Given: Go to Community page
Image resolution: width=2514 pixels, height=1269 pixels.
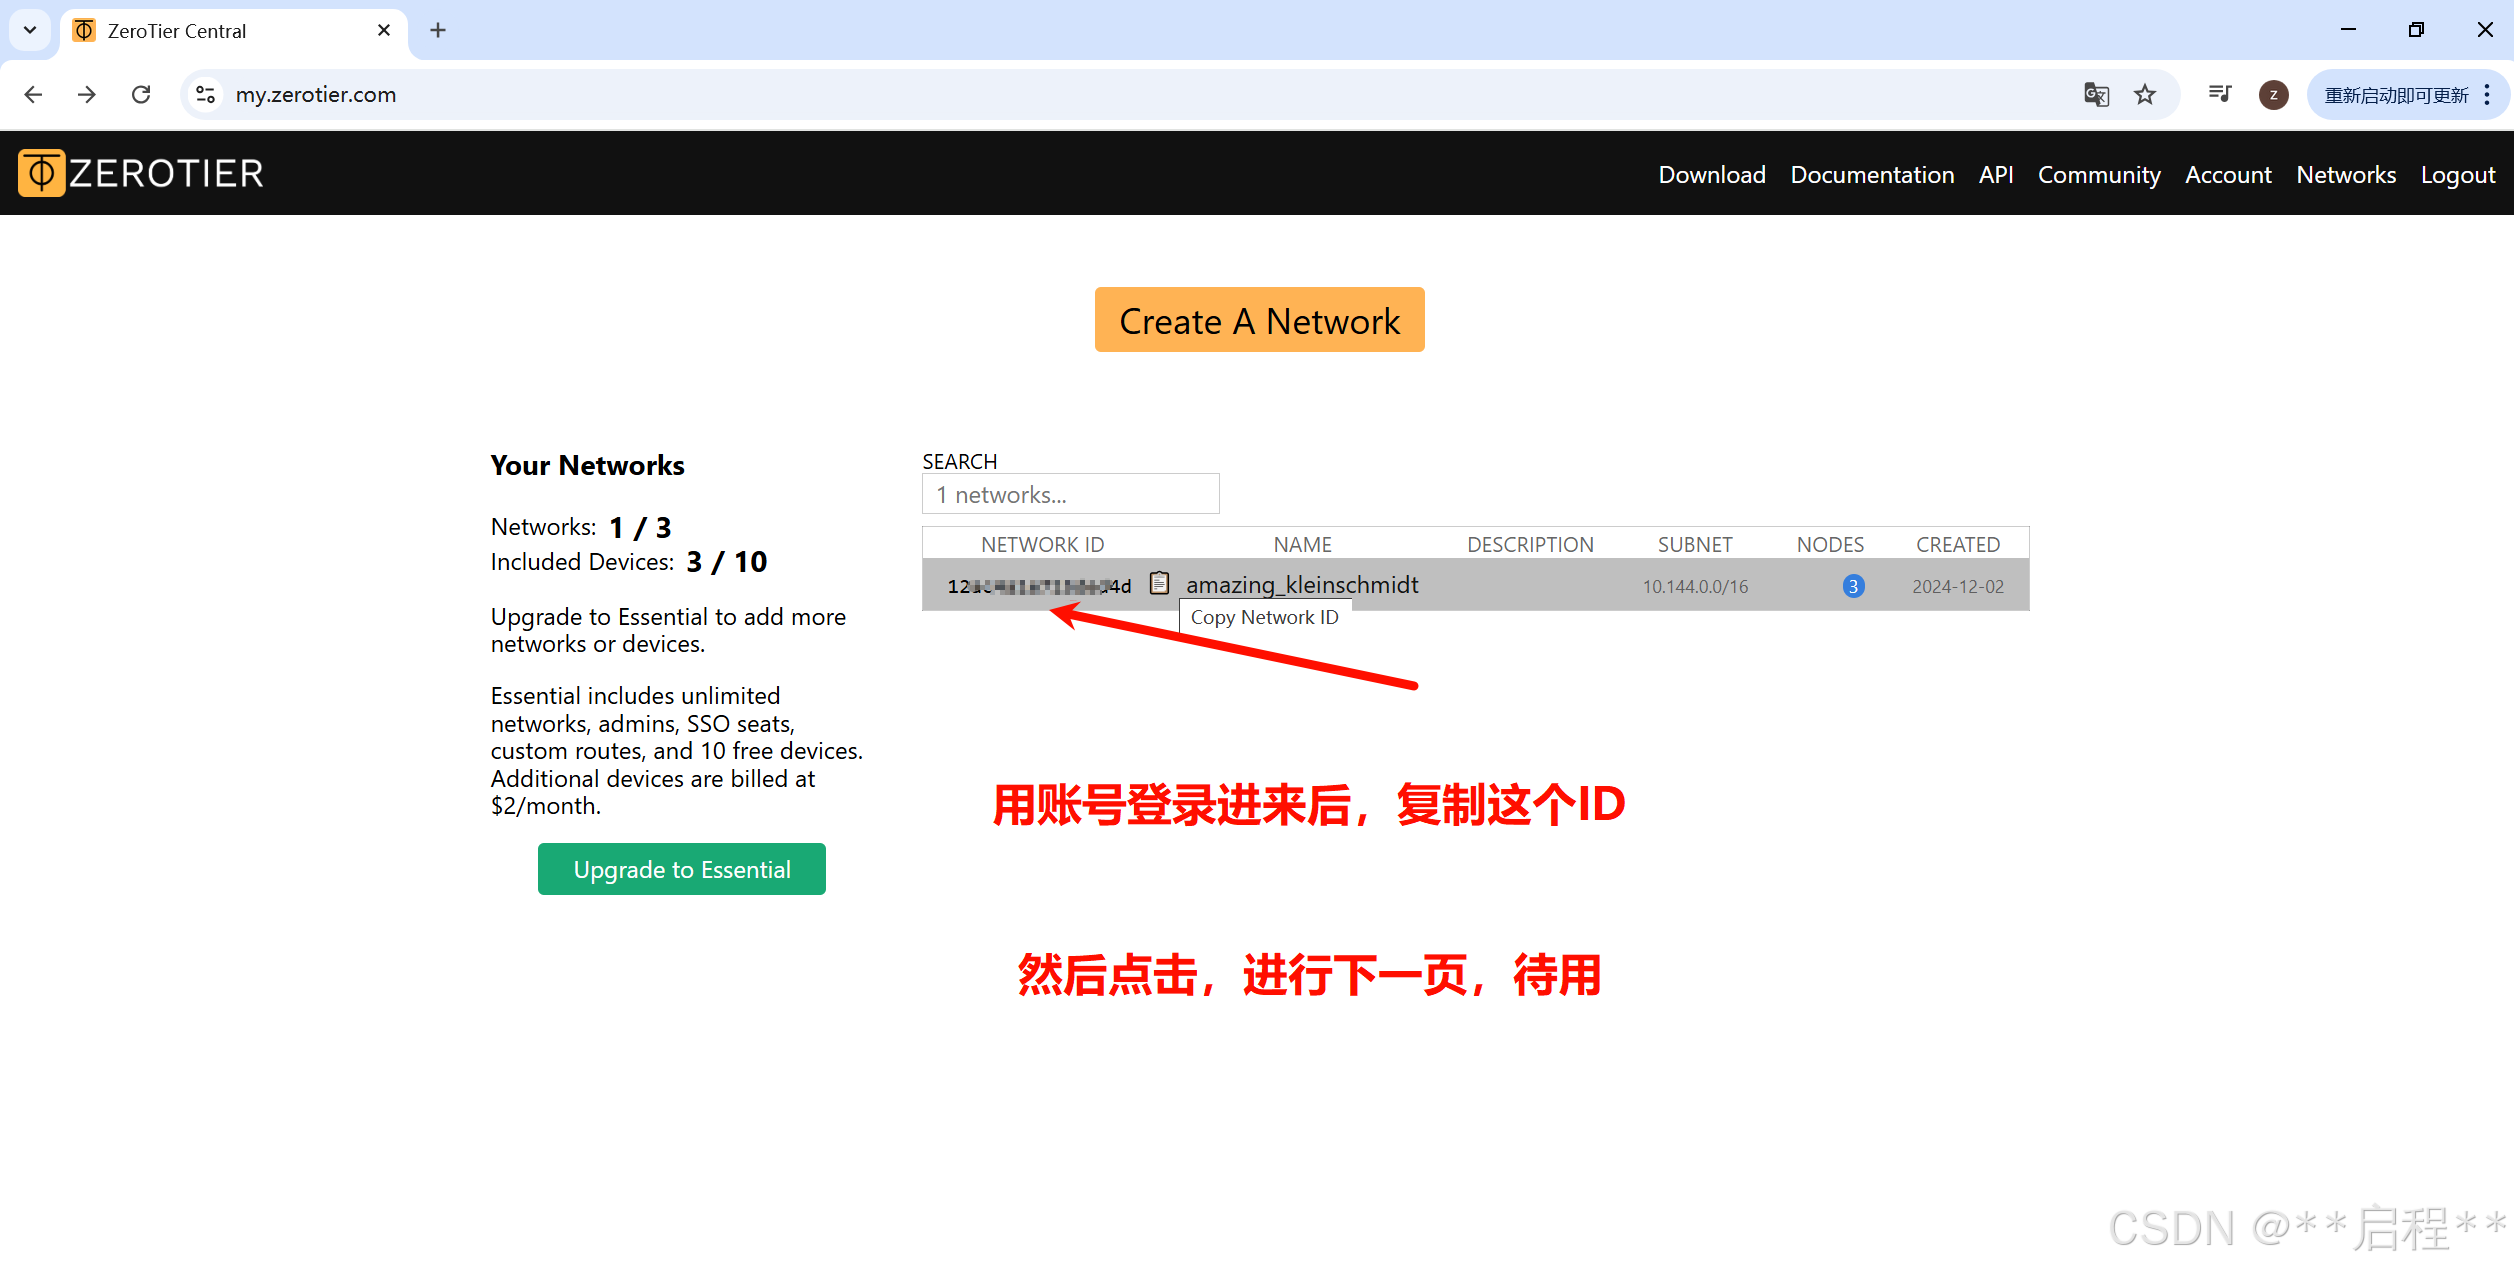Looking at the screenshot, I should click(x=2099, y=175).
